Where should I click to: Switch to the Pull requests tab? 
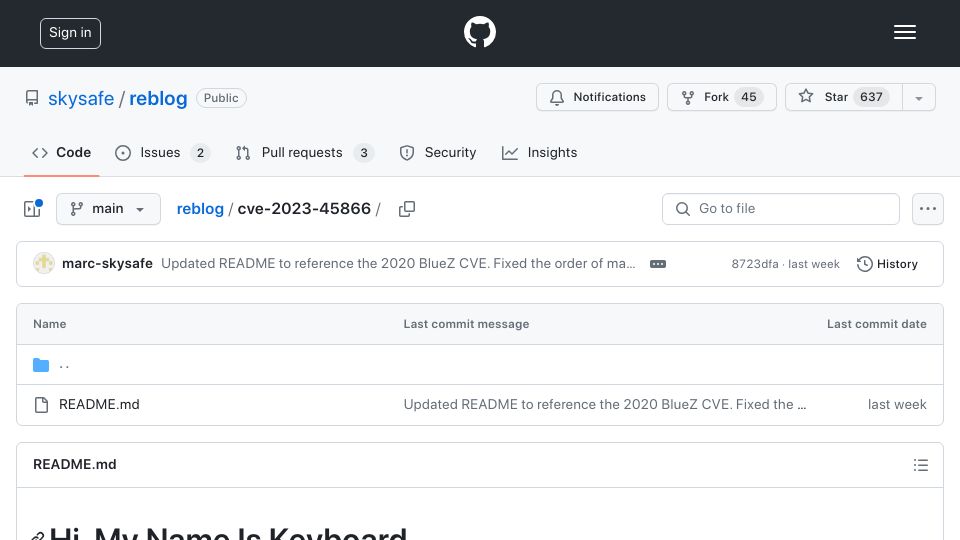[x=304, y=152]
